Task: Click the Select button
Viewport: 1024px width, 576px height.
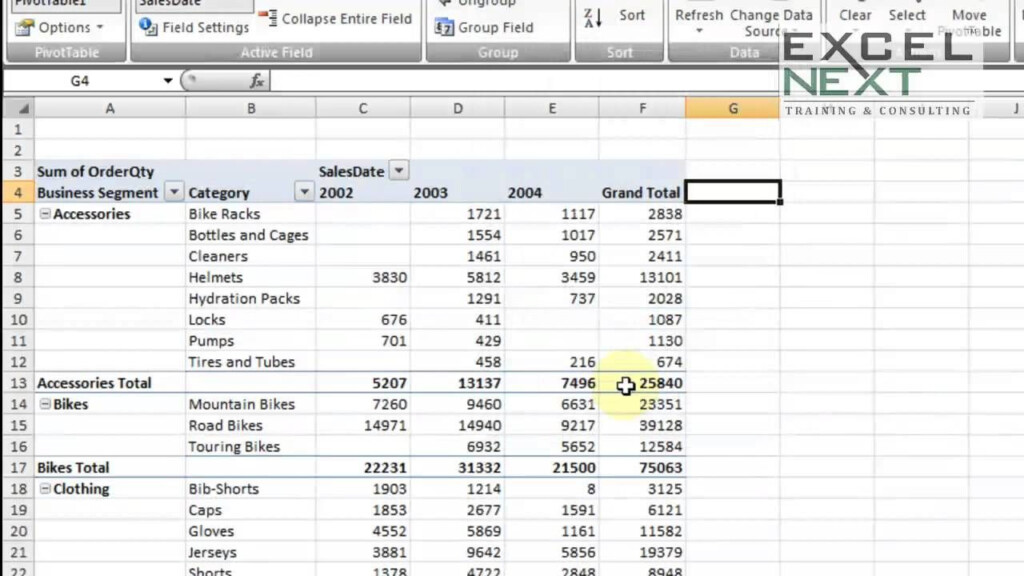Action: 906,15
